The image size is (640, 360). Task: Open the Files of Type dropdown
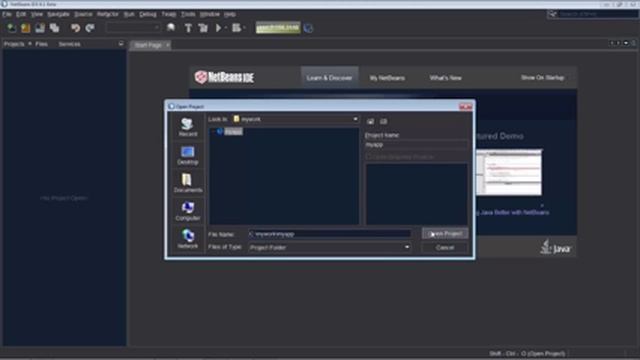(x=407, y=247)
